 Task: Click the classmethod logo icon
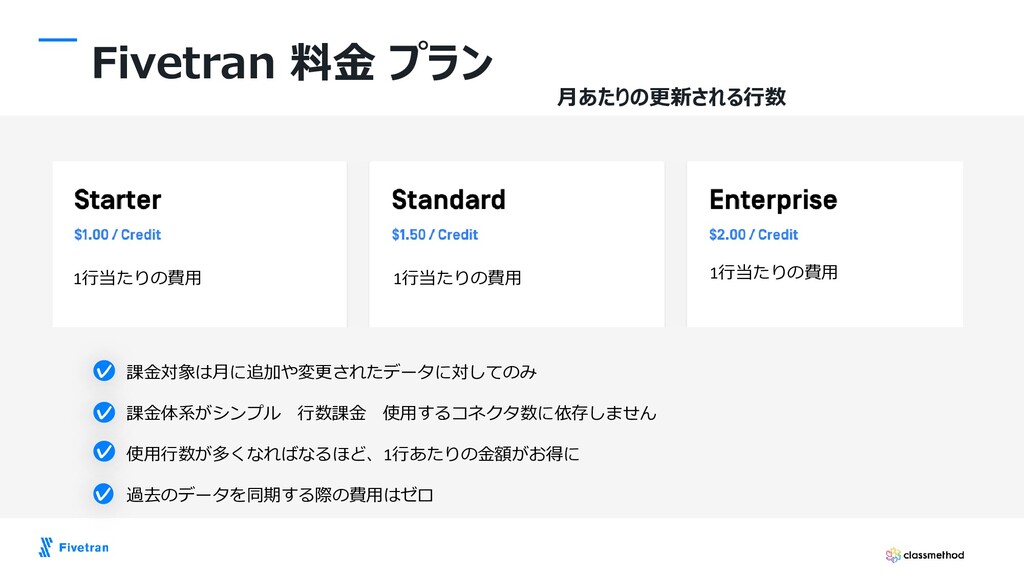pos(893,555)
